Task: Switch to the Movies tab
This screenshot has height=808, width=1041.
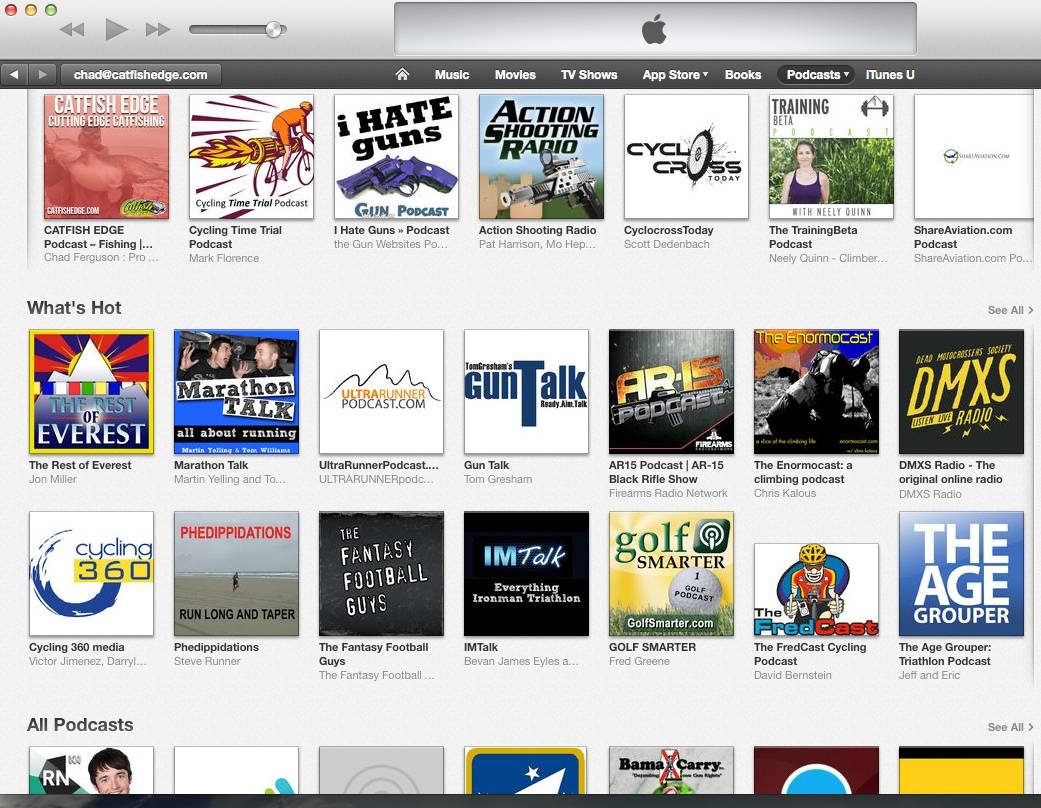Action: 515,75
